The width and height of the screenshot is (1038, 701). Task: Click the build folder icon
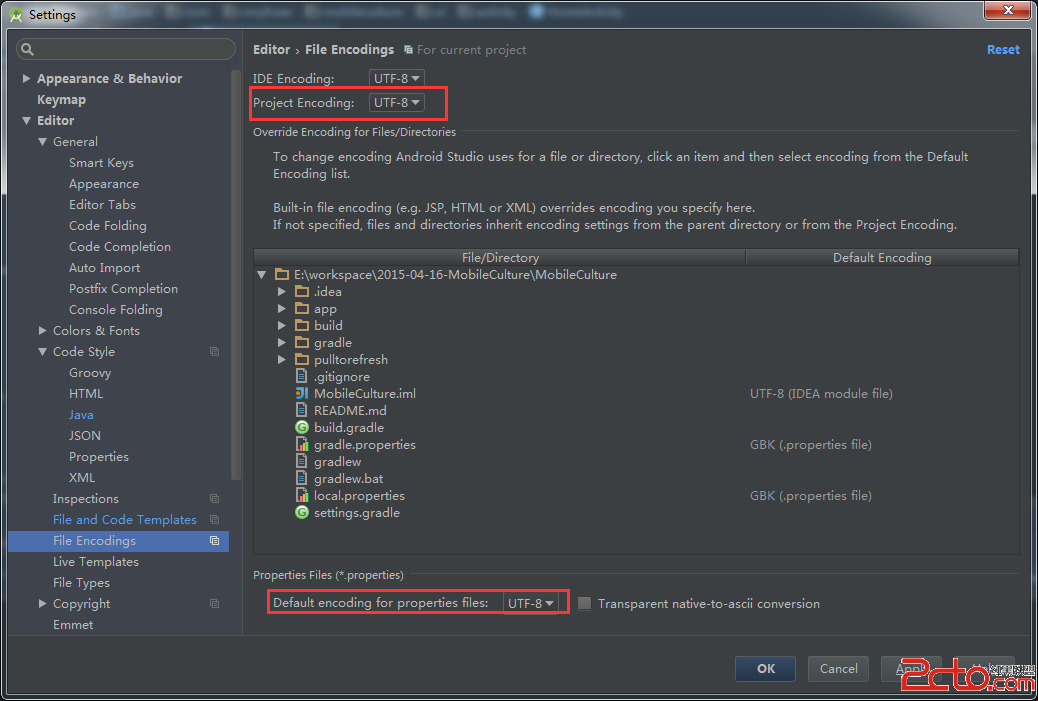(302, 325)
